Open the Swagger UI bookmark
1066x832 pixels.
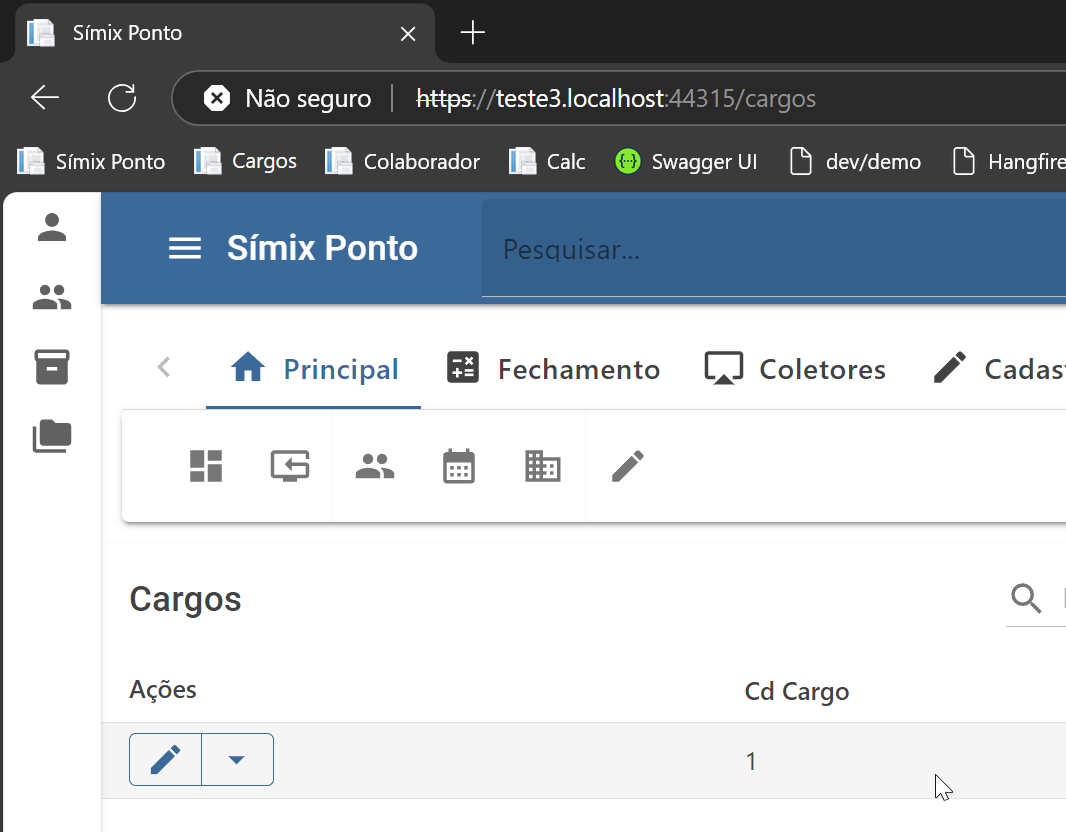685,162
